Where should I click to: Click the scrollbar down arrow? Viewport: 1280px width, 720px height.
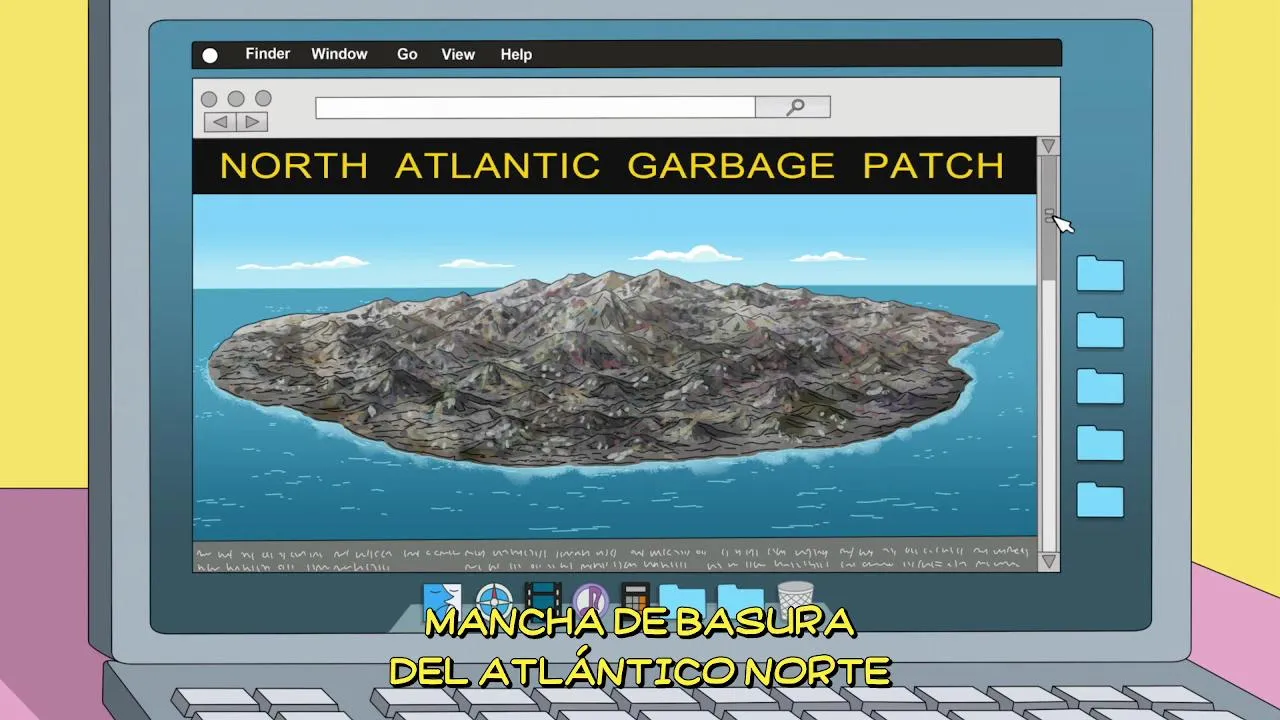1048,562
